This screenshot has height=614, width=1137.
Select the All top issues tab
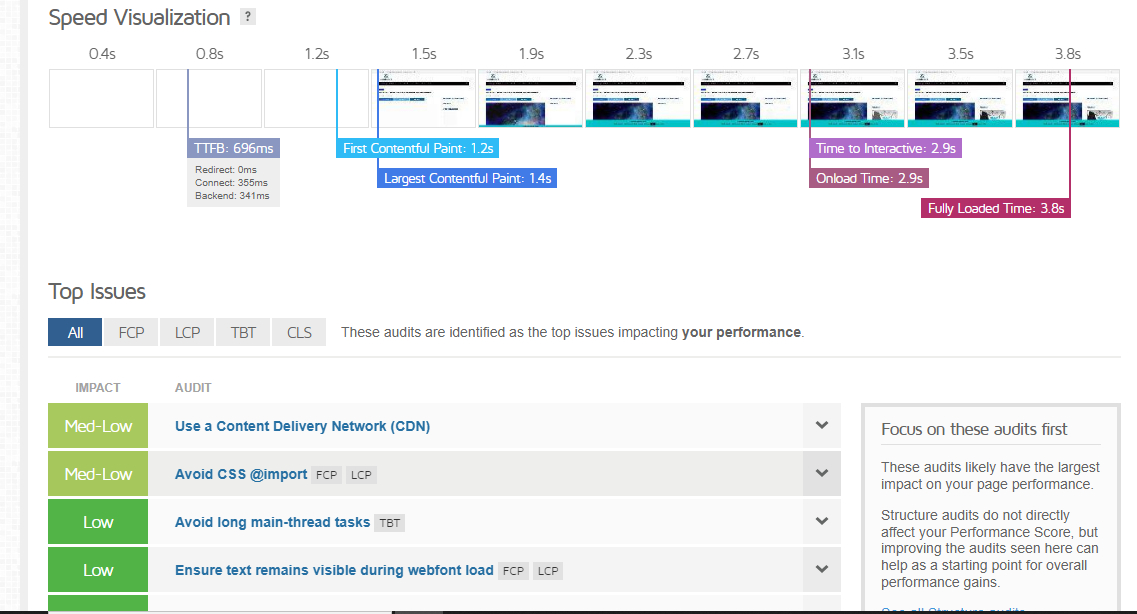pyautogui.click(x=75, y=332)
